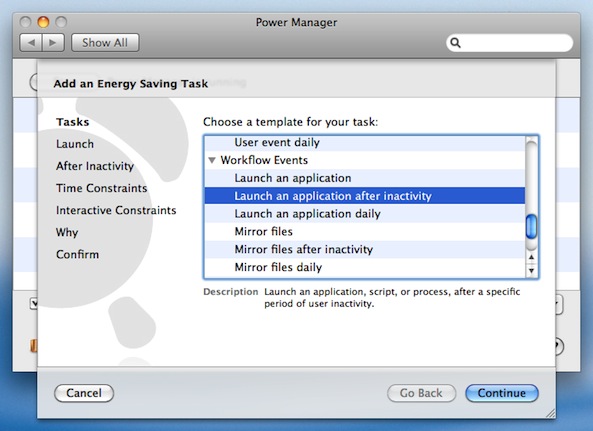The height and width of the screenshot is (431, 593).
Task: Click the yellow minimize window button
Action: [43, 22]
